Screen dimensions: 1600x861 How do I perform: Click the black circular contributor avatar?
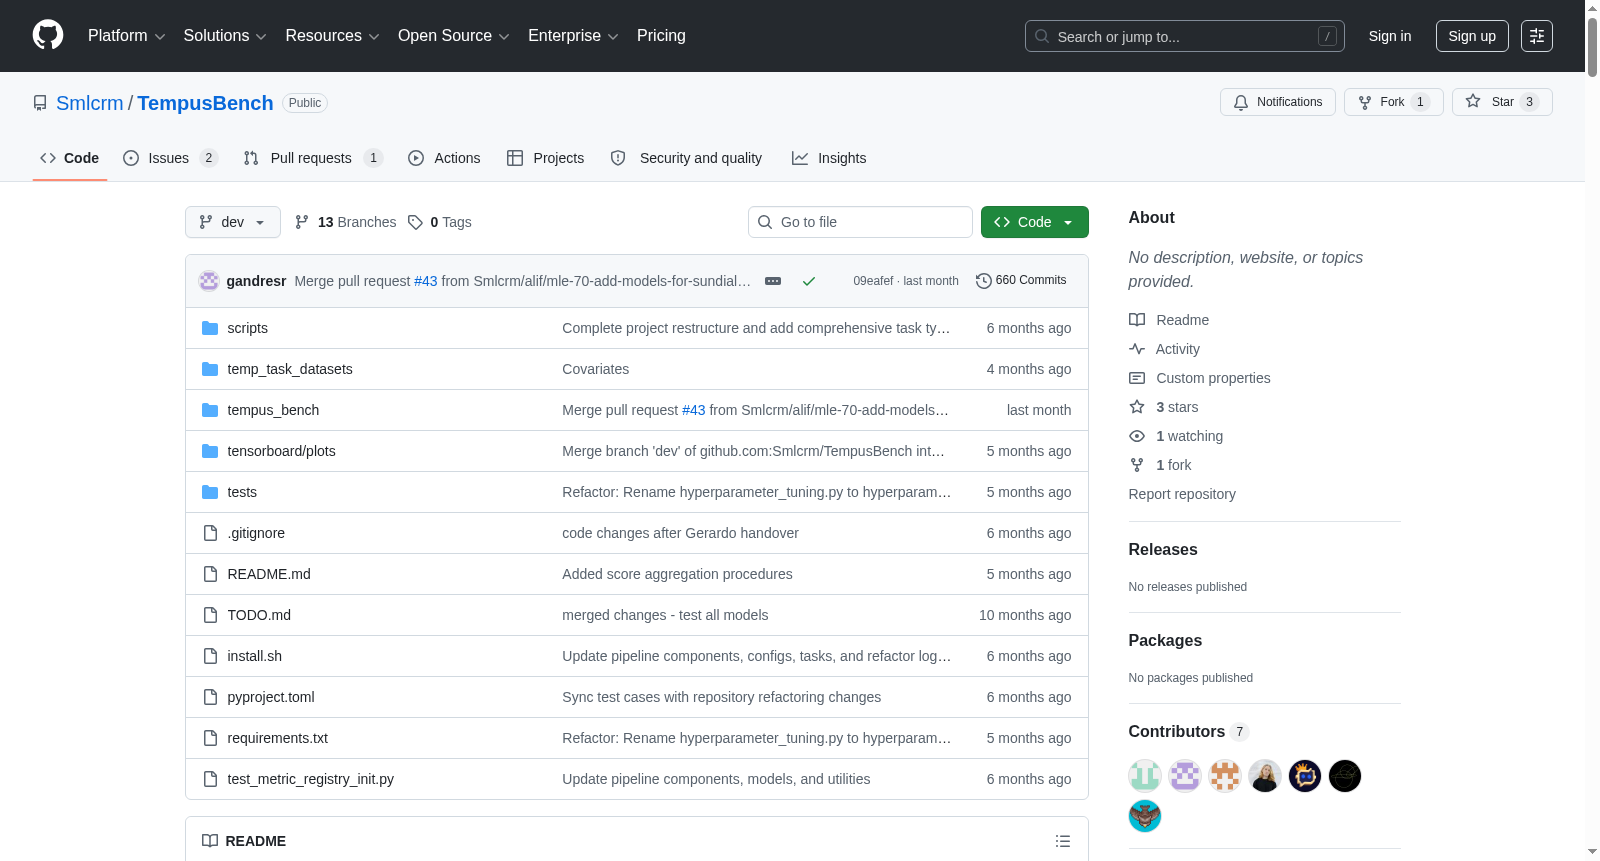[1345, 776]
